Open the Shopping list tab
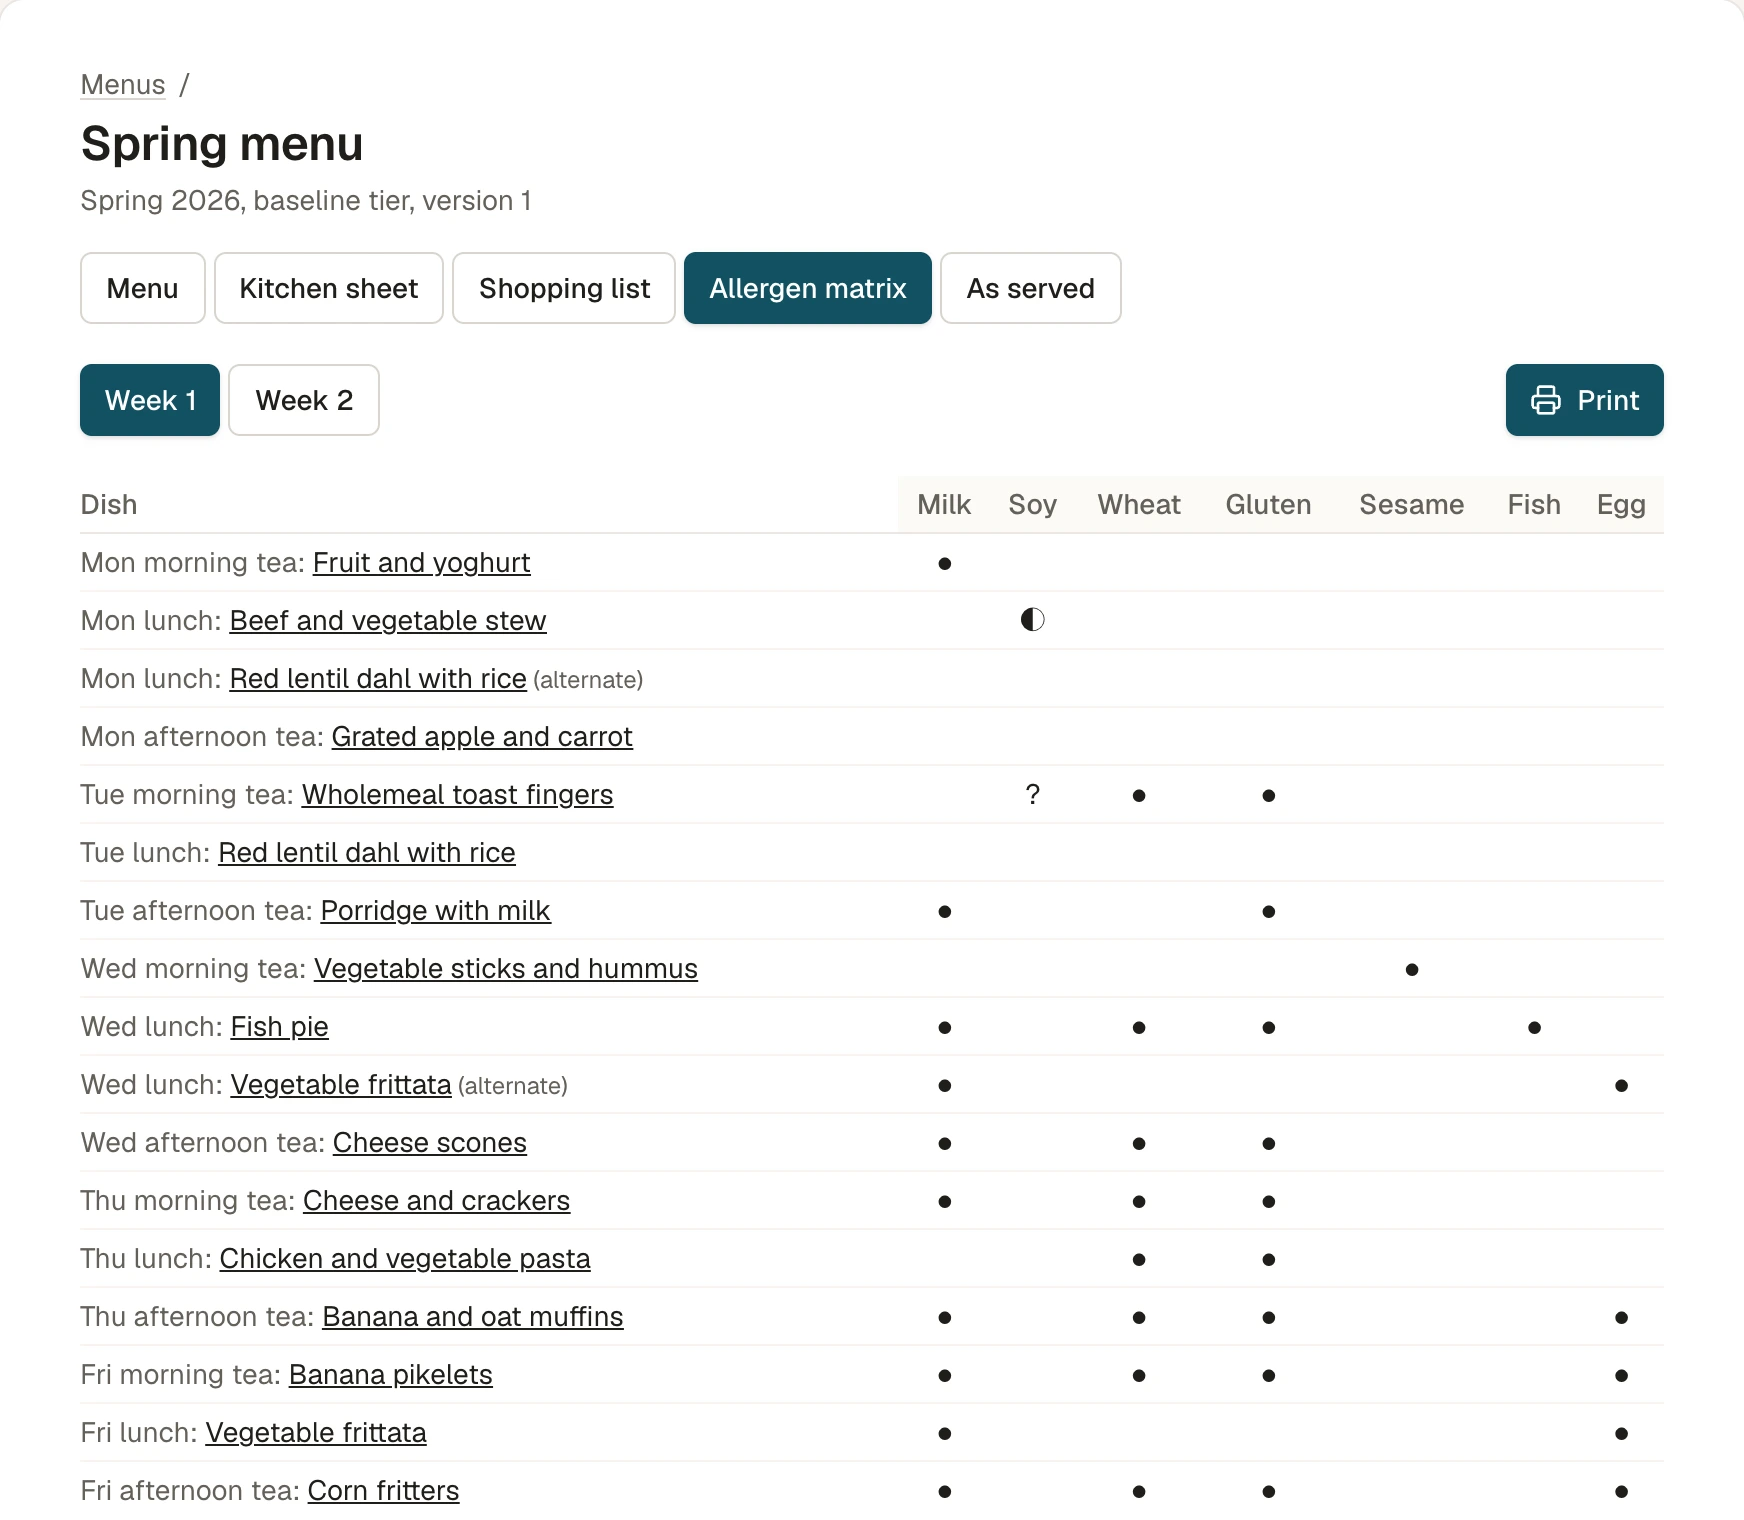 (x=564, y=288)
